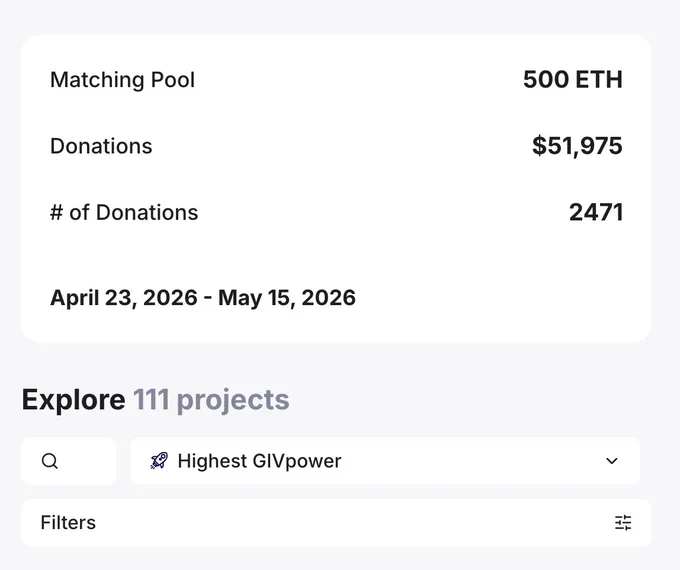This screenshot has width=680, height=570.
Task: Click the 111 projects count text
Action: (x=211, y=400)
